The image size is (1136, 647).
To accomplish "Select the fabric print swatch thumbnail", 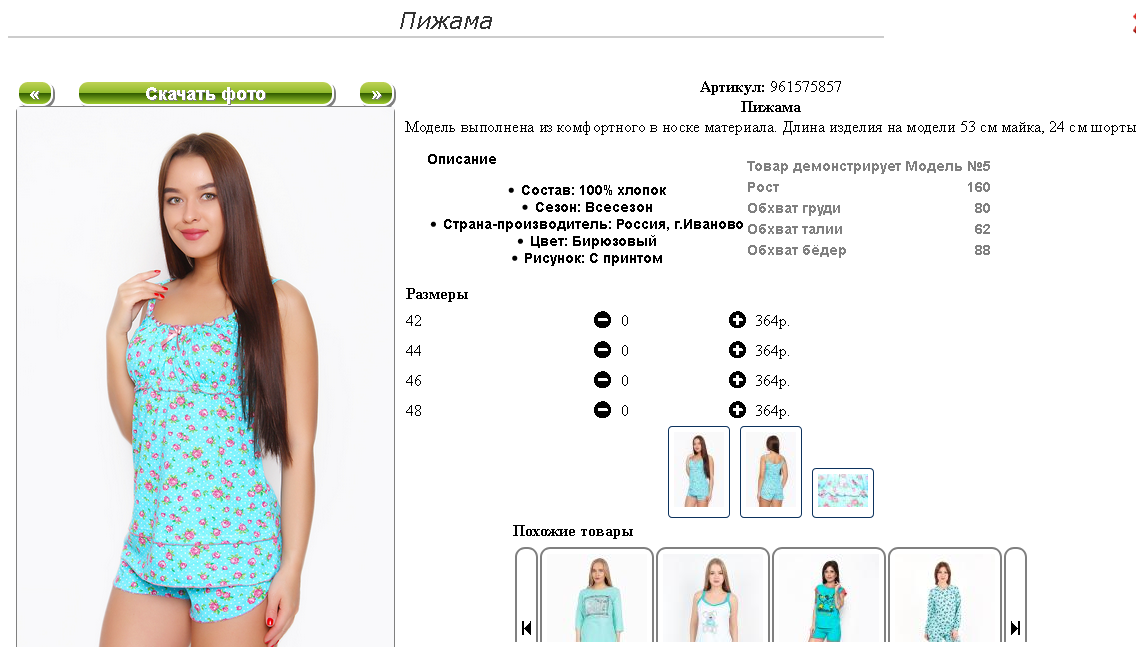I will (843, 493).
